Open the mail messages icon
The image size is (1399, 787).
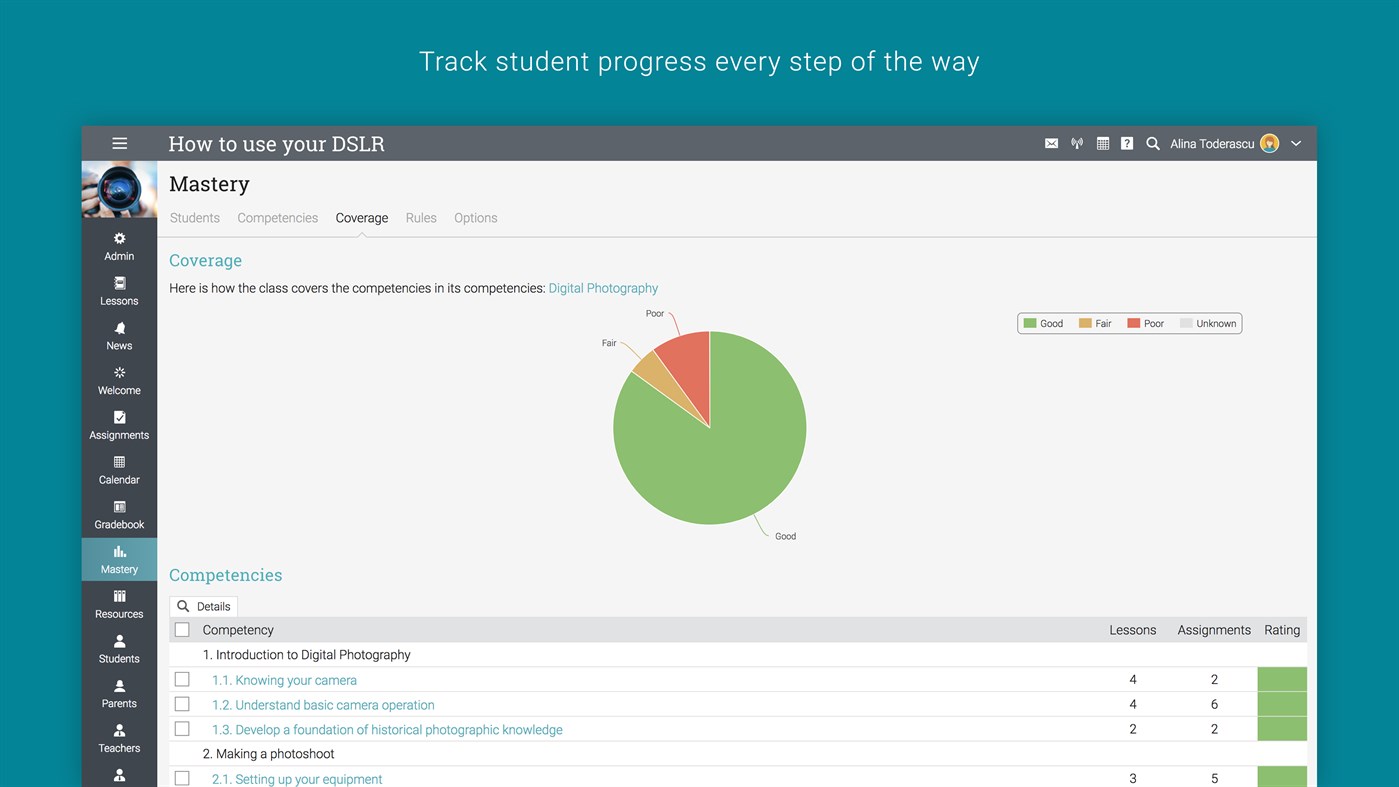[x=1051, y=144]
